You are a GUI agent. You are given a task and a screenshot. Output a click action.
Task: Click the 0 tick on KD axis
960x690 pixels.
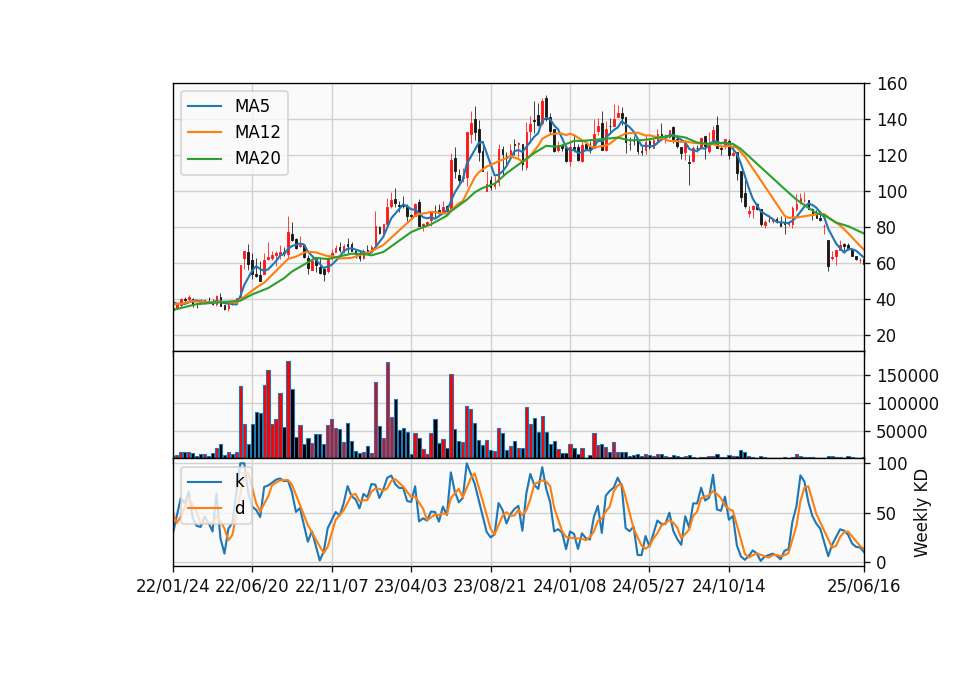(x=882, y=563)
